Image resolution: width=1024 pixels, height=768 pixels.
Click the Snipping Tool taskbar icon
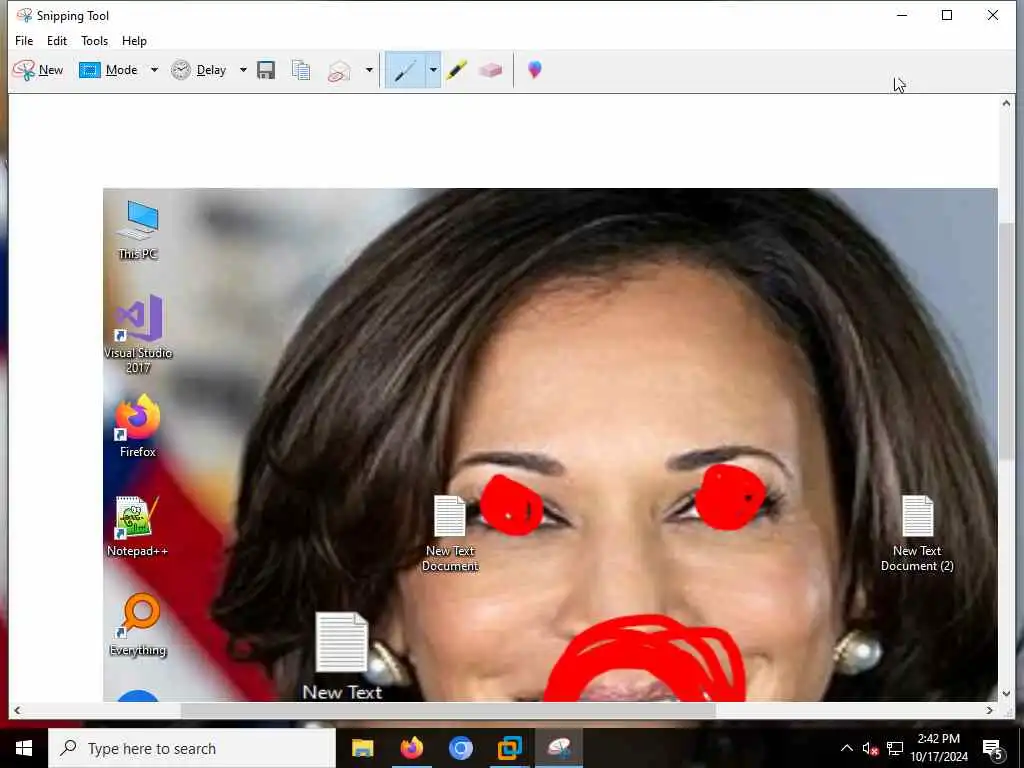pyautogui.click(x=559, y=748)
